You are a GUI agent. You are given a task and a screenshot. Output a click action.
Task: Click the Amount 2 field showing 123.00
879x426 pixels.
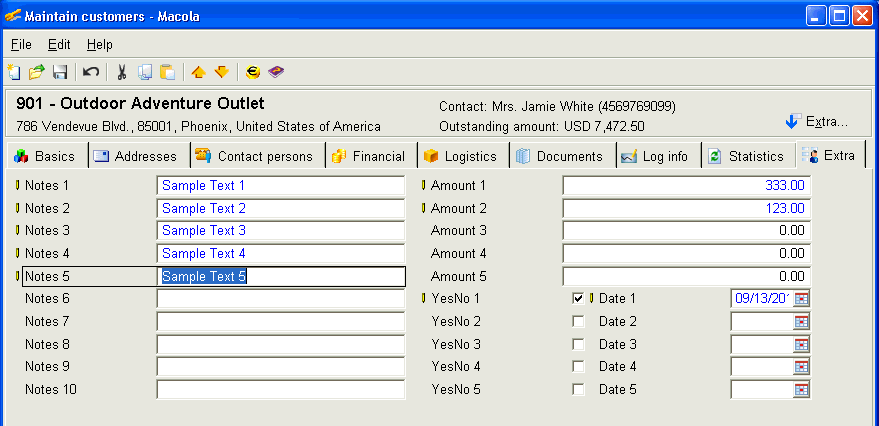point(687,209)
